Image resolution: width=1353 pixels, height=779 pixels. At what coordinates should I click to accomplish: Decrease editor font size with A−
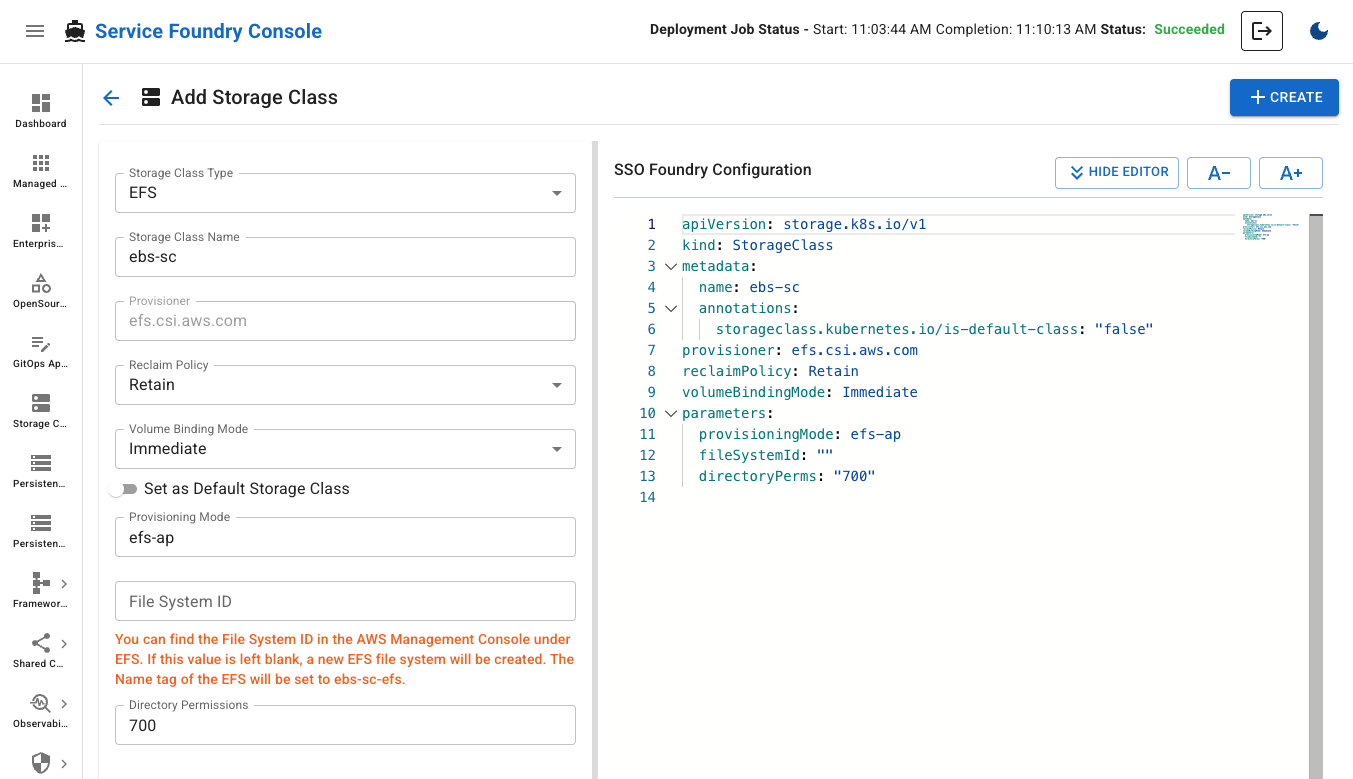tap(1218, 173)
